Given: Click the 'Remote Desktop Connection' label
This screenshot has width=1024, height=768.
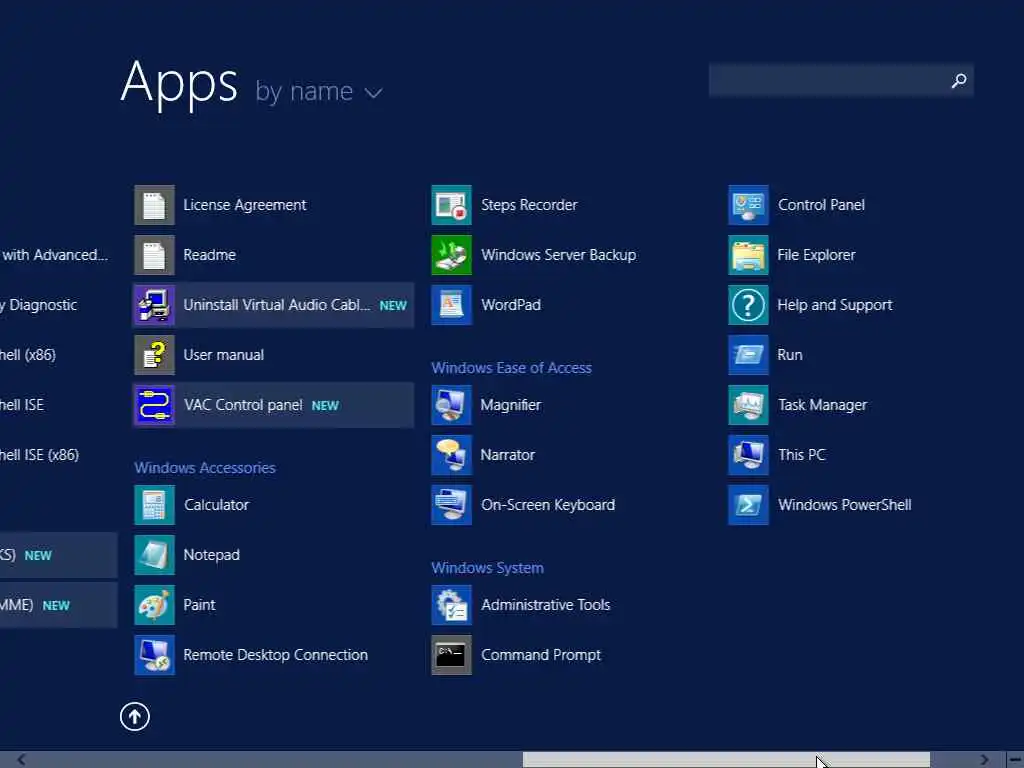Looking at the screenshot, I should click(276, 655).
